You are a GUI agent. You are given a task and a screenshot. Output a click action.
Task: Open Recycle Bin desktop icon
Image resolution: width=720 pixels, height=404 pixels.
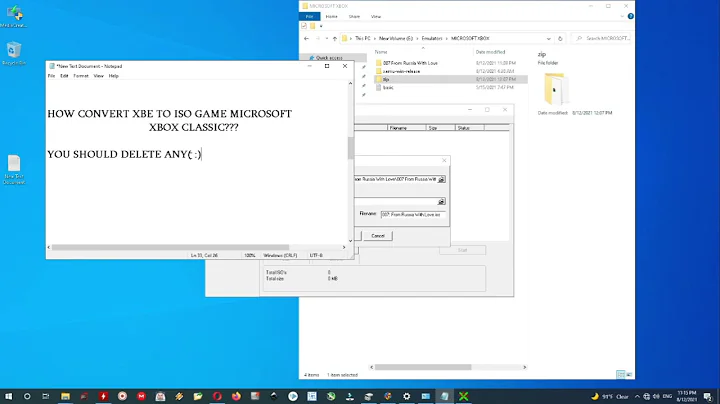14,54
